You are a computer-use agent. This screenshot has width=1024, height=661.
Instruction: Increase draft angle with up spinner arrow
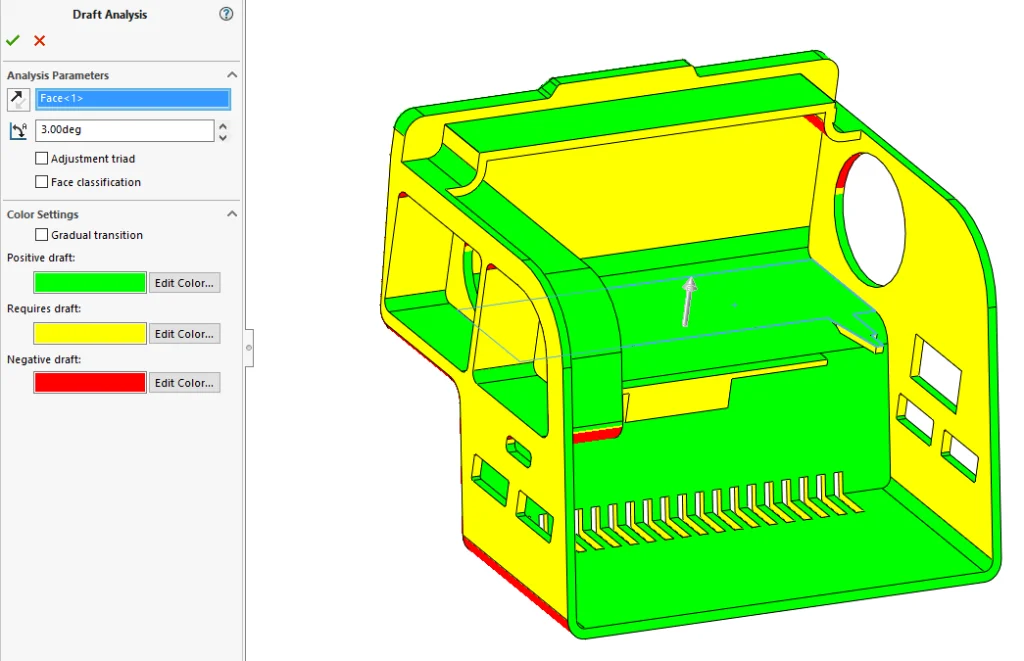pos(222,126)
